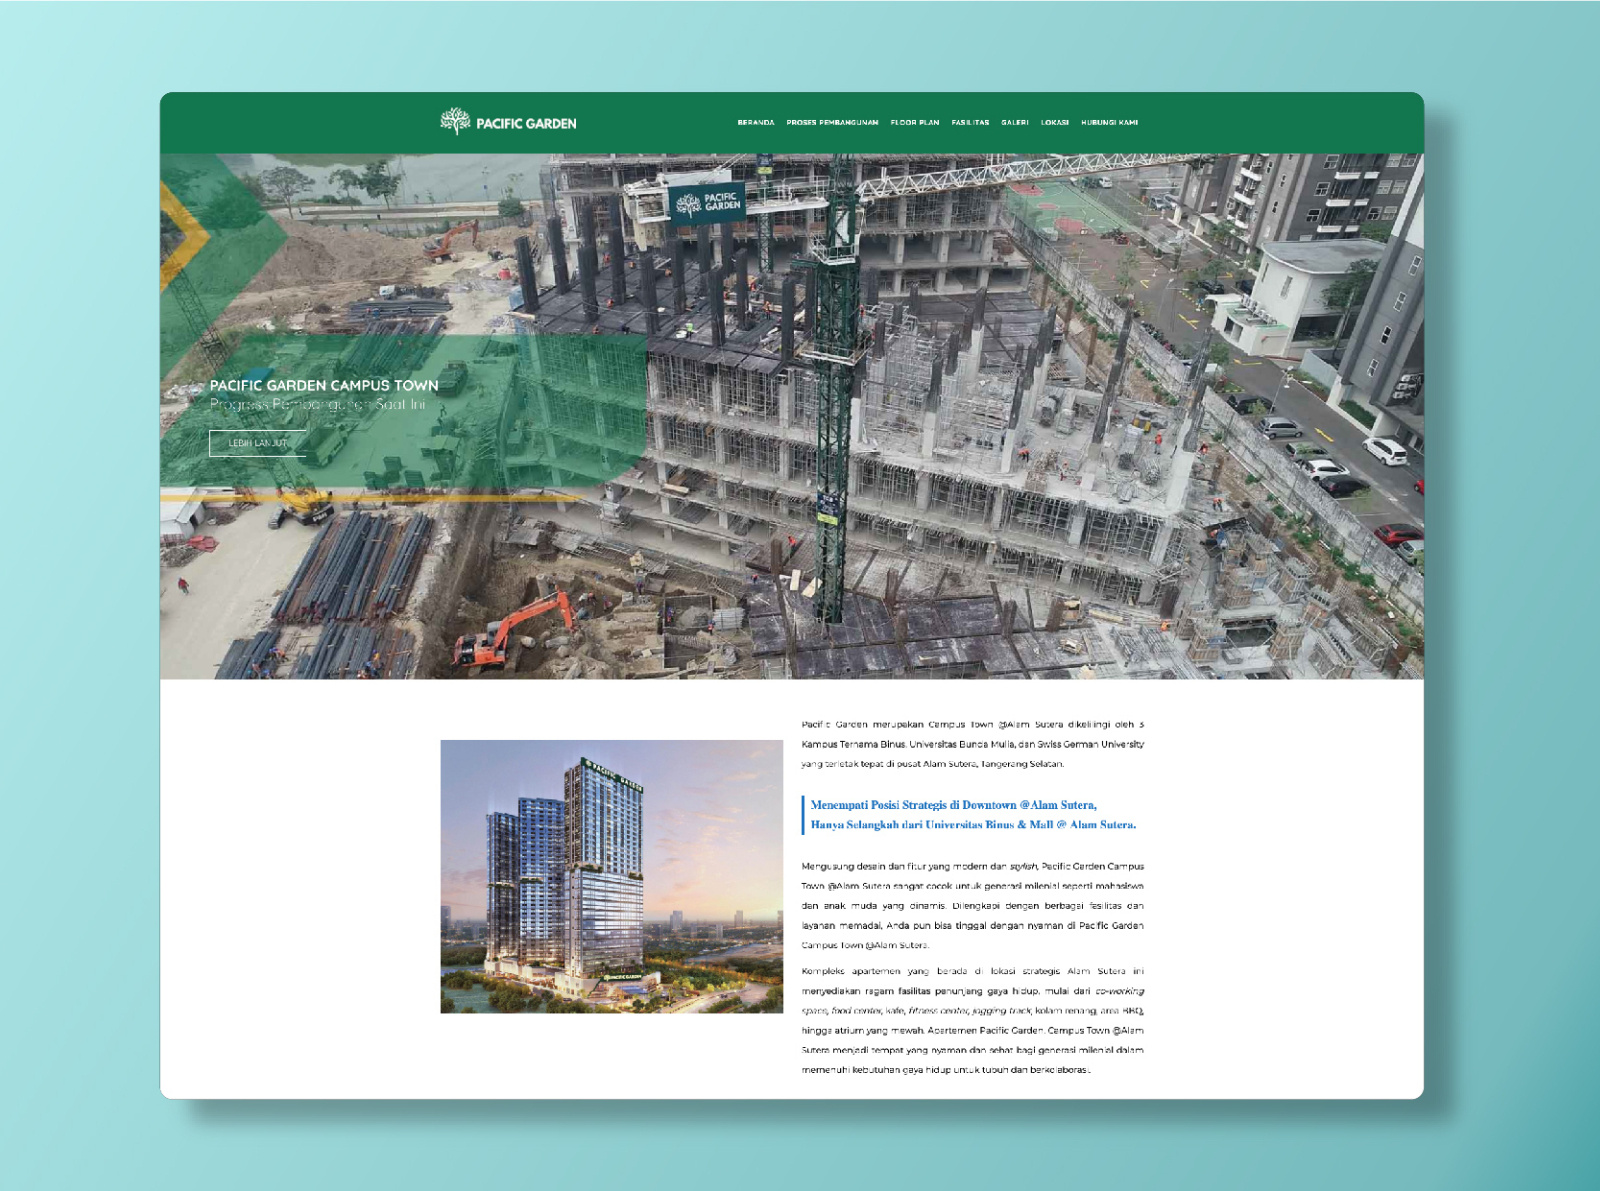This screenshot has height=1191, width=1600.
Task: Click the Pacific Garden tree logo icon
Action: pos(455,122)
